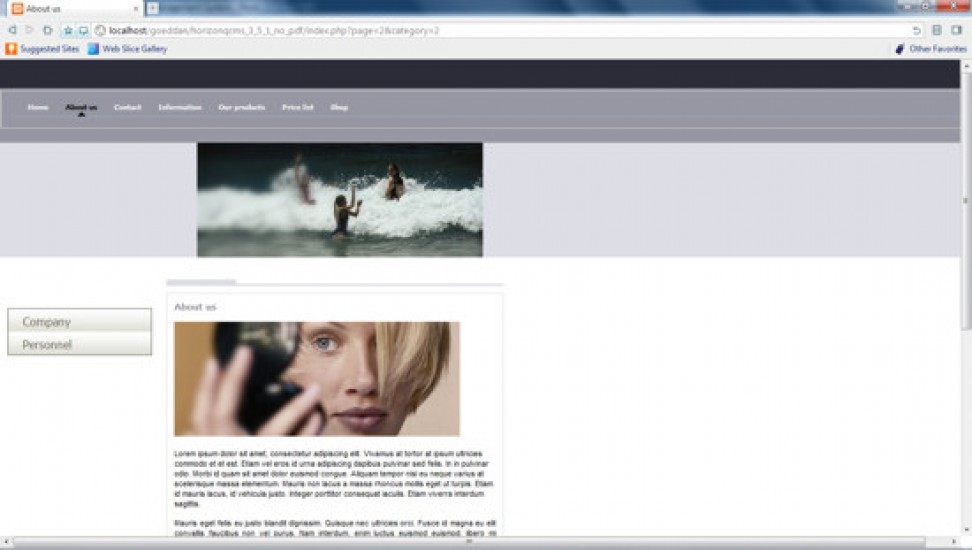Click the surfing wave banner image
This screenshot has height=550, width=972.
[x=340, y=200]
